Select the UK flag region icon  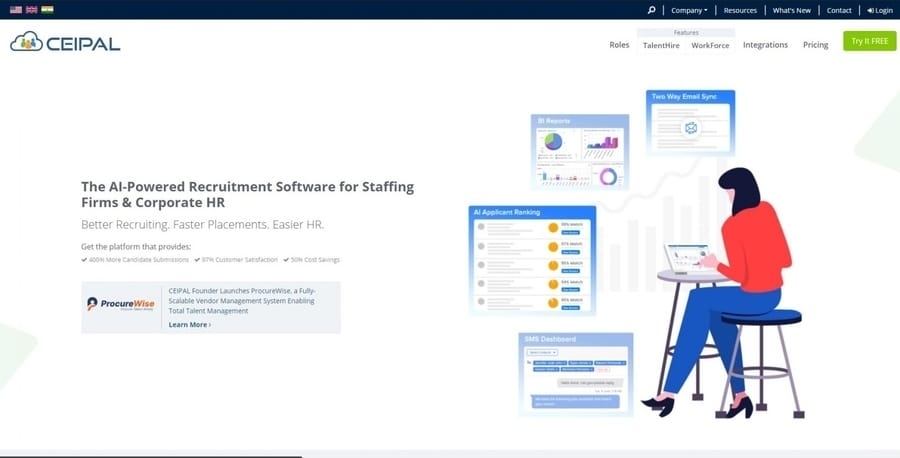coord(32,10)
